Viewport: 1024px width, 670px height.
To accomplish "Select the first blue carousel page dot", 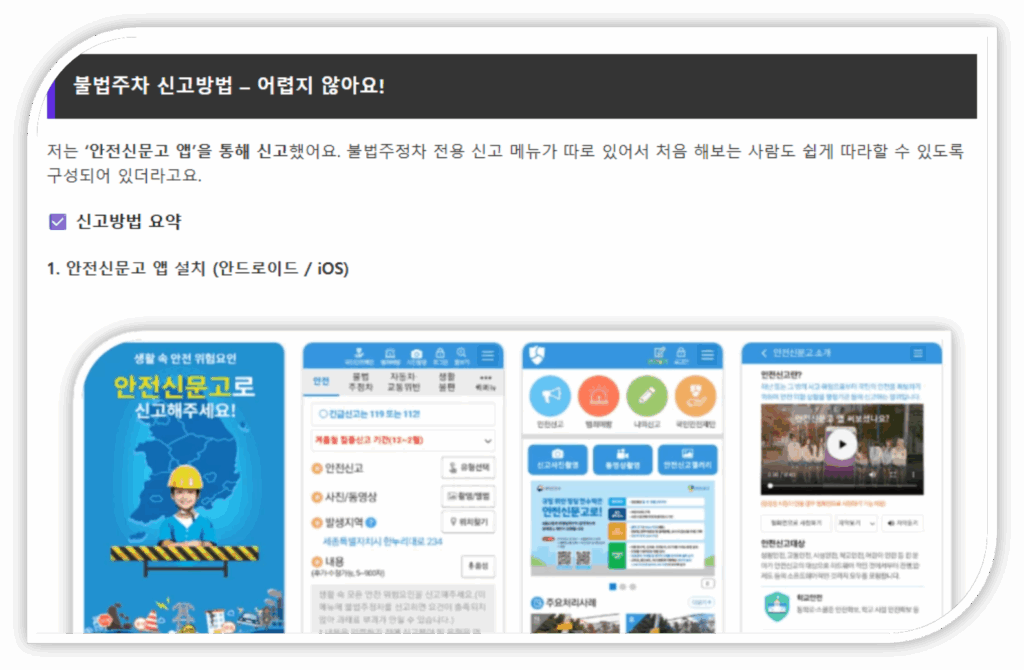I will tap(613, 587).
